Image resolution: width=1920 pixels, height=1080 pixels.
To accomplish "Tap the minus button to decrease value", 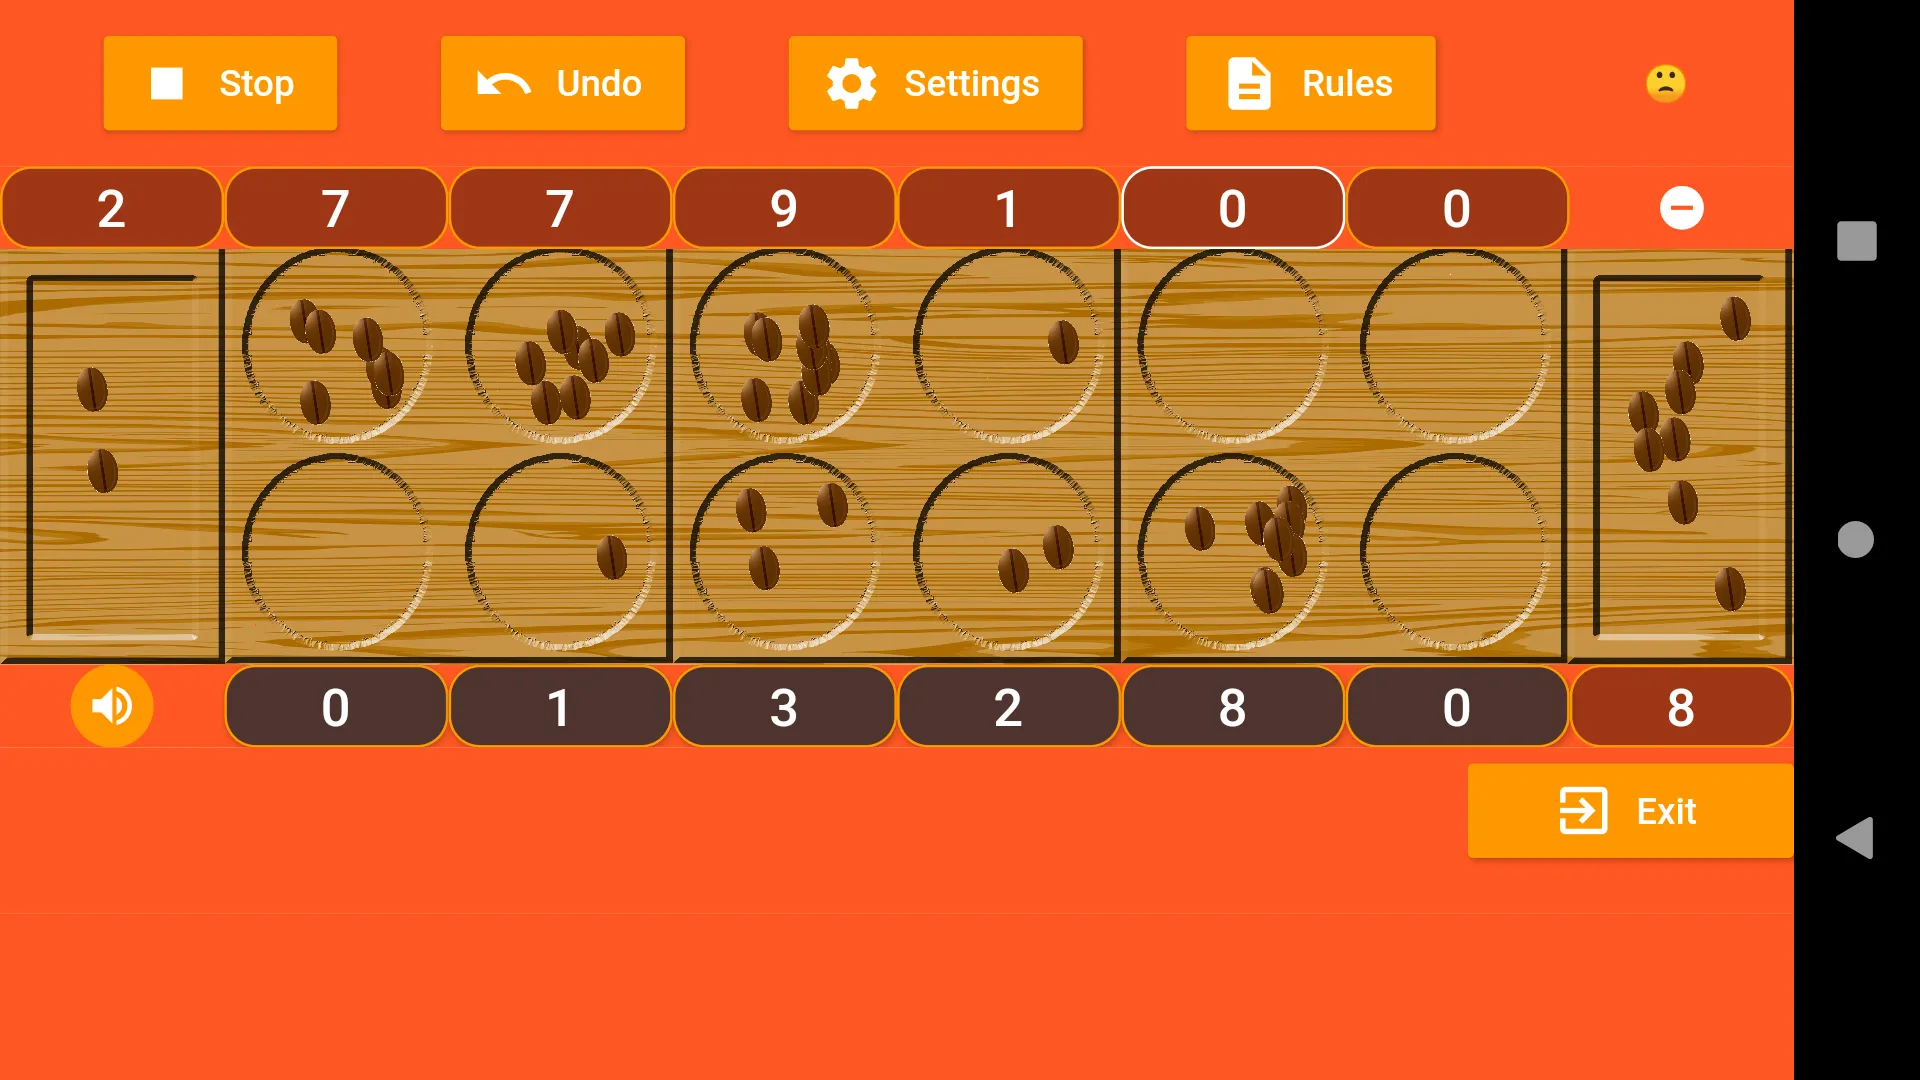I will click(x=1681, y=208).
